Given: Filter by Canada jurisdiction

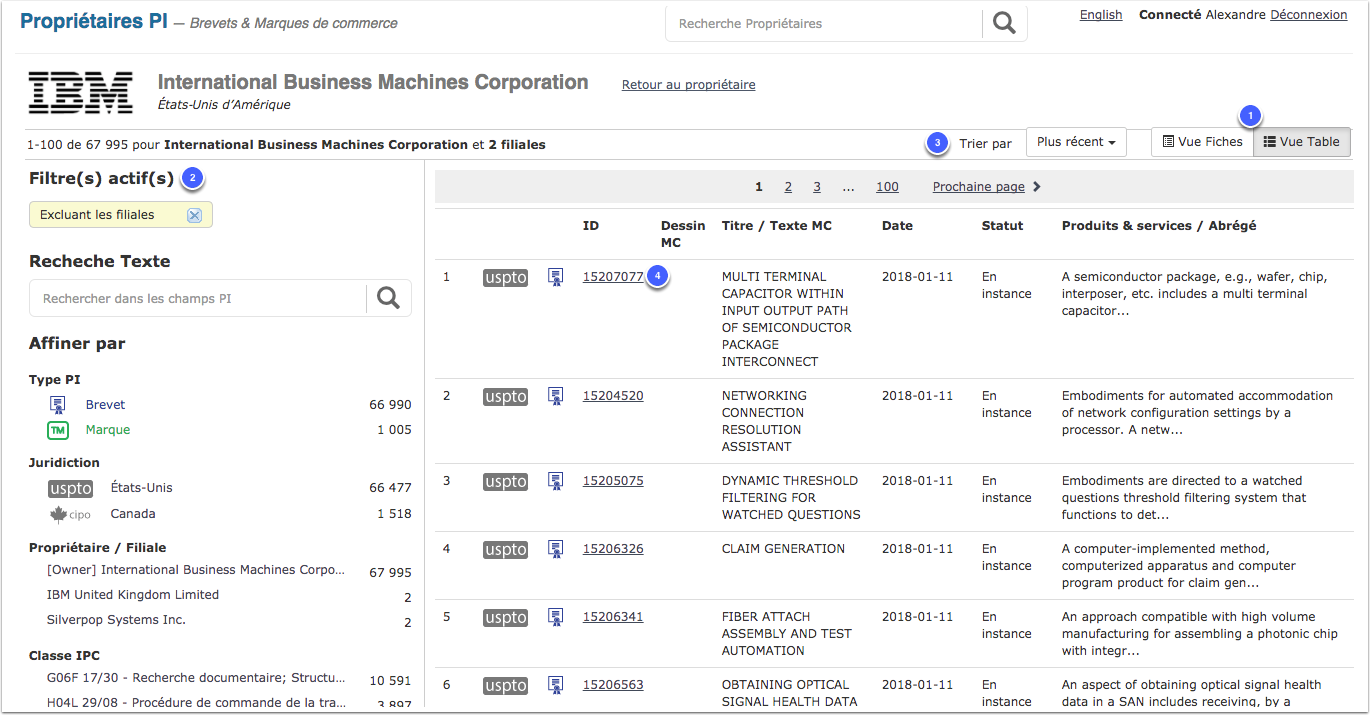Looking at the screenshot, I should point(133,514).
